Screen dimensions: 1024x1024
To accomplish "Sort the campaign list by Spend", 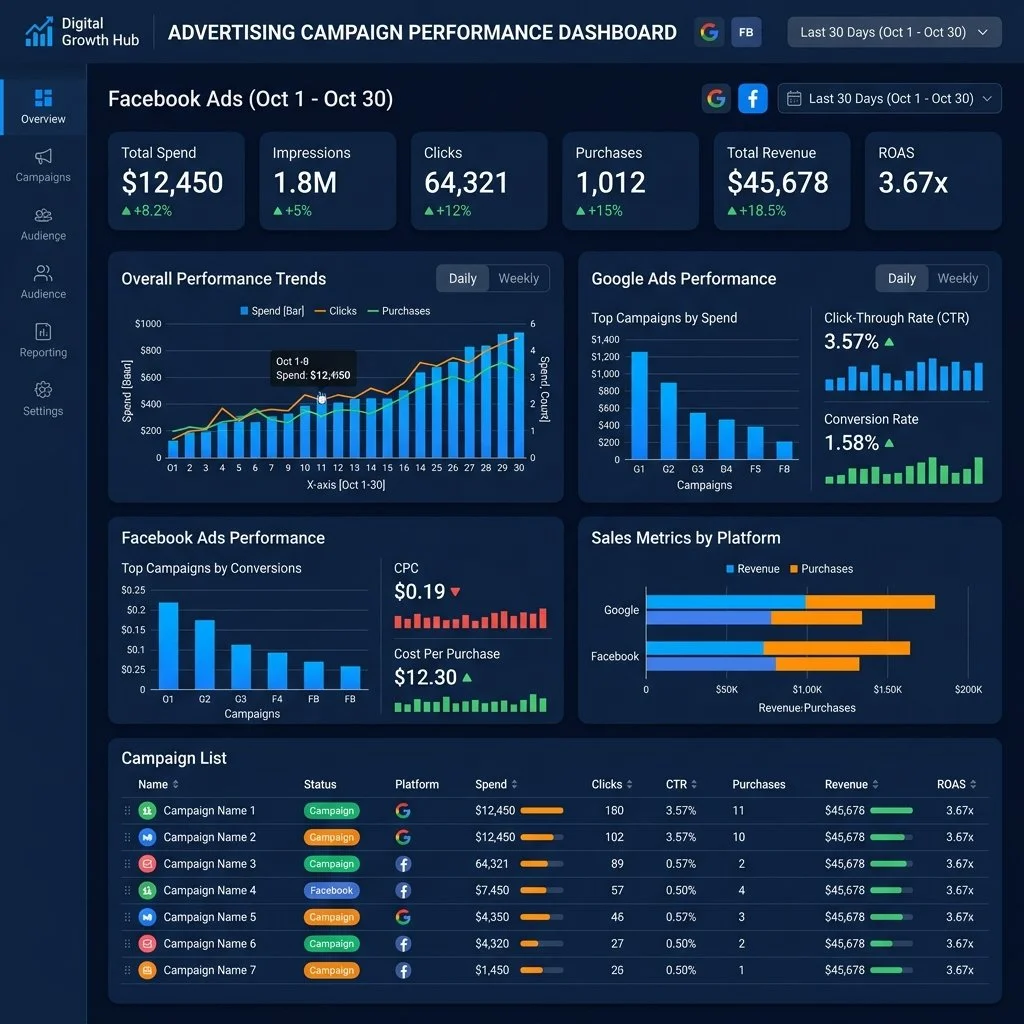I will (496, 784).
